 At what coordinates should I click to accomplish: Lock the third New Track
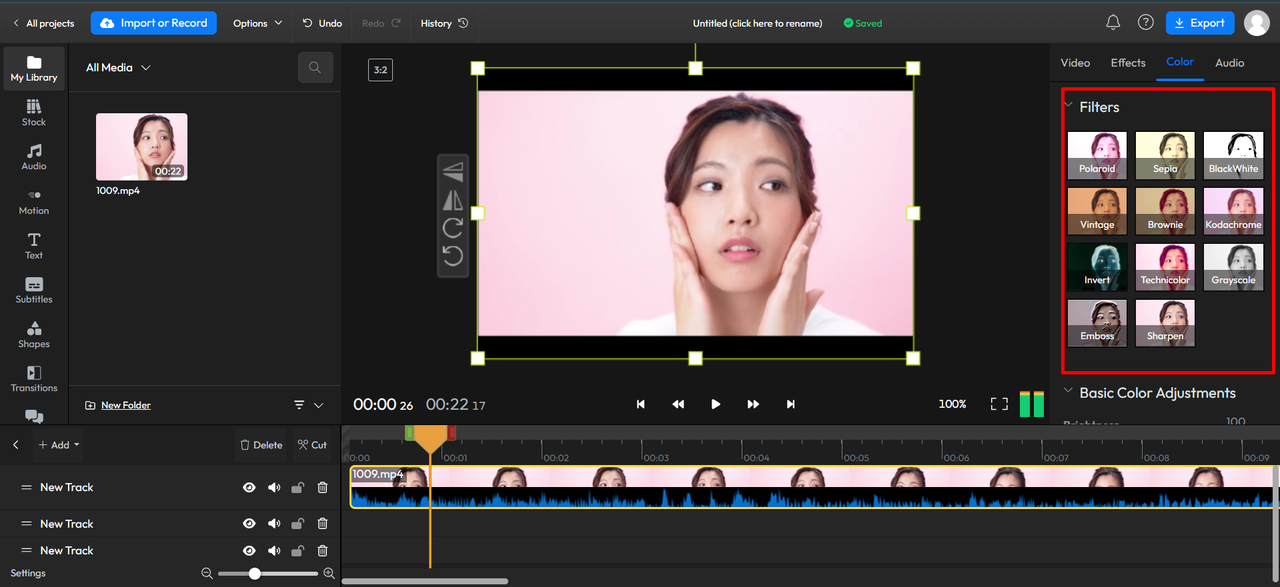pyautogui.click(x=298, y=551)
